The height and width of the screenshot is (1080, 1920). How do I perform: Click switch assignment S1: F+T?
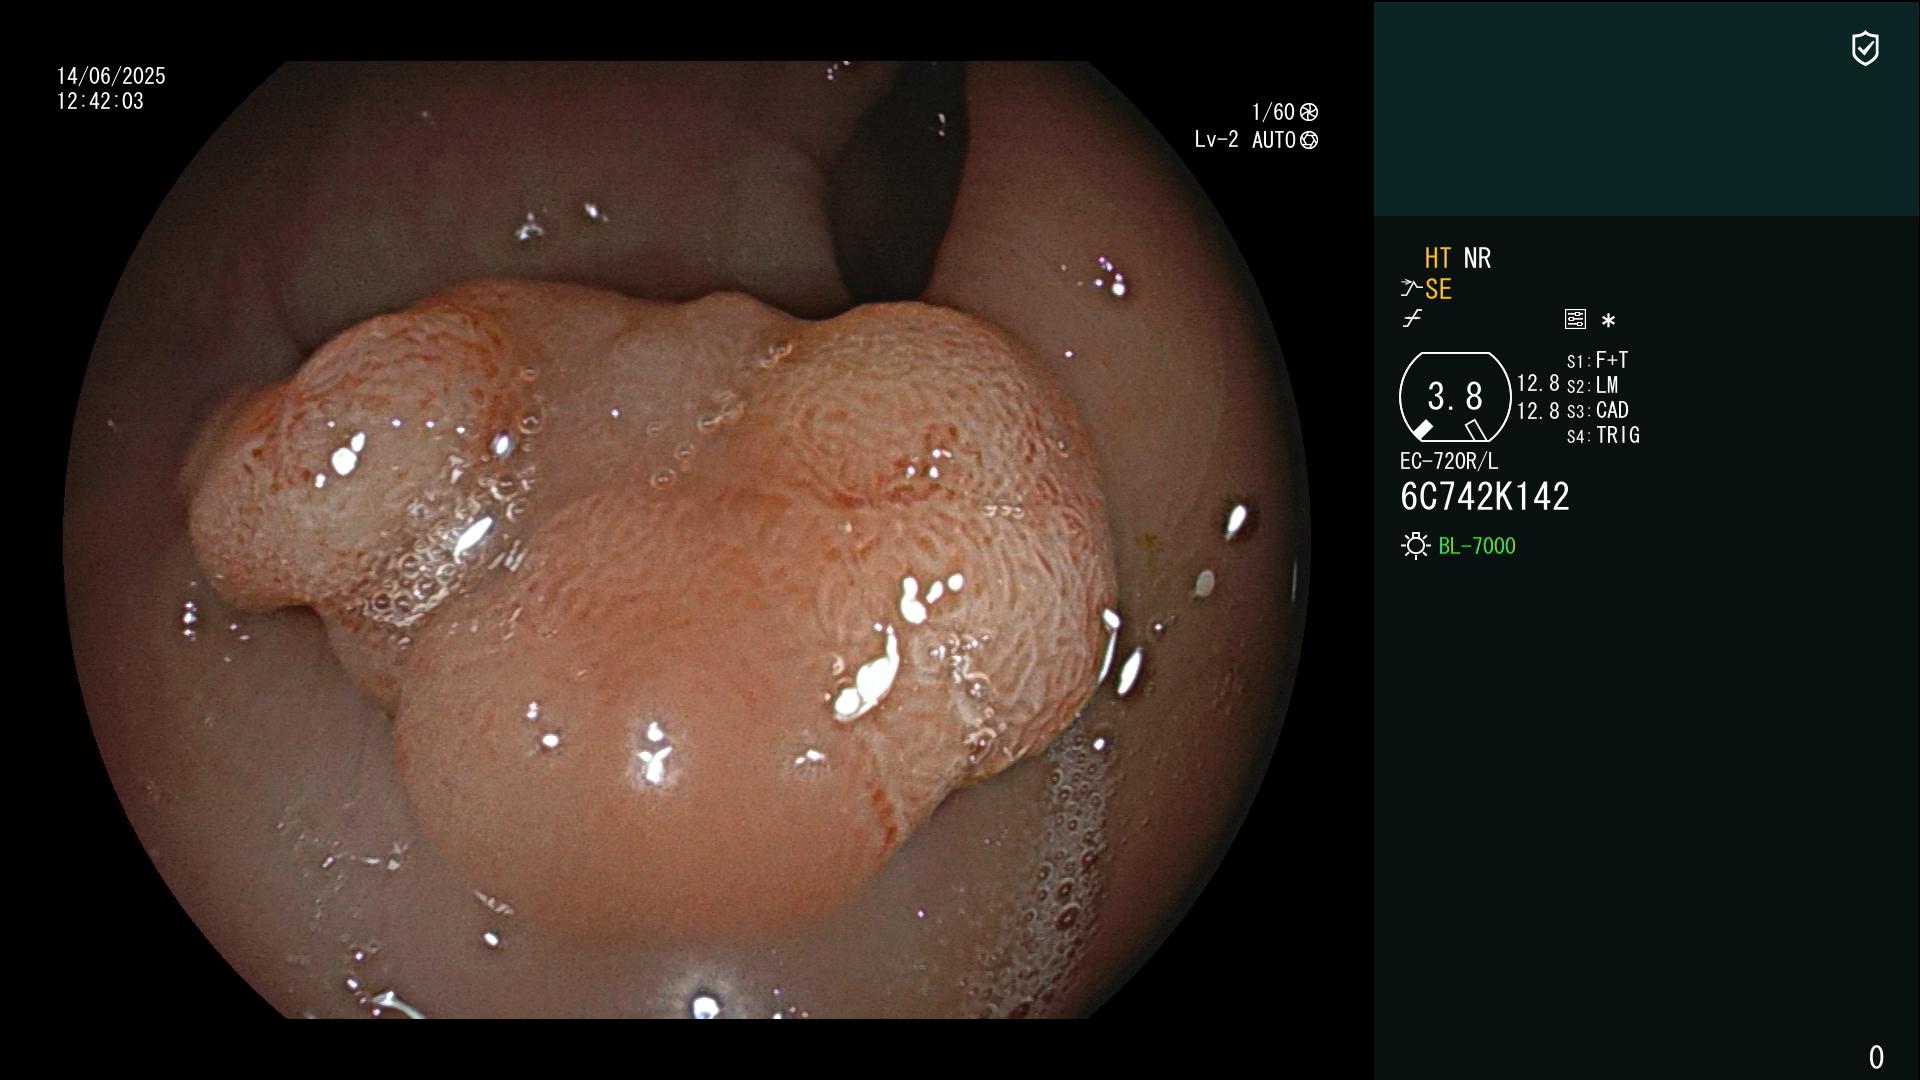click(x=1597, y=360)
